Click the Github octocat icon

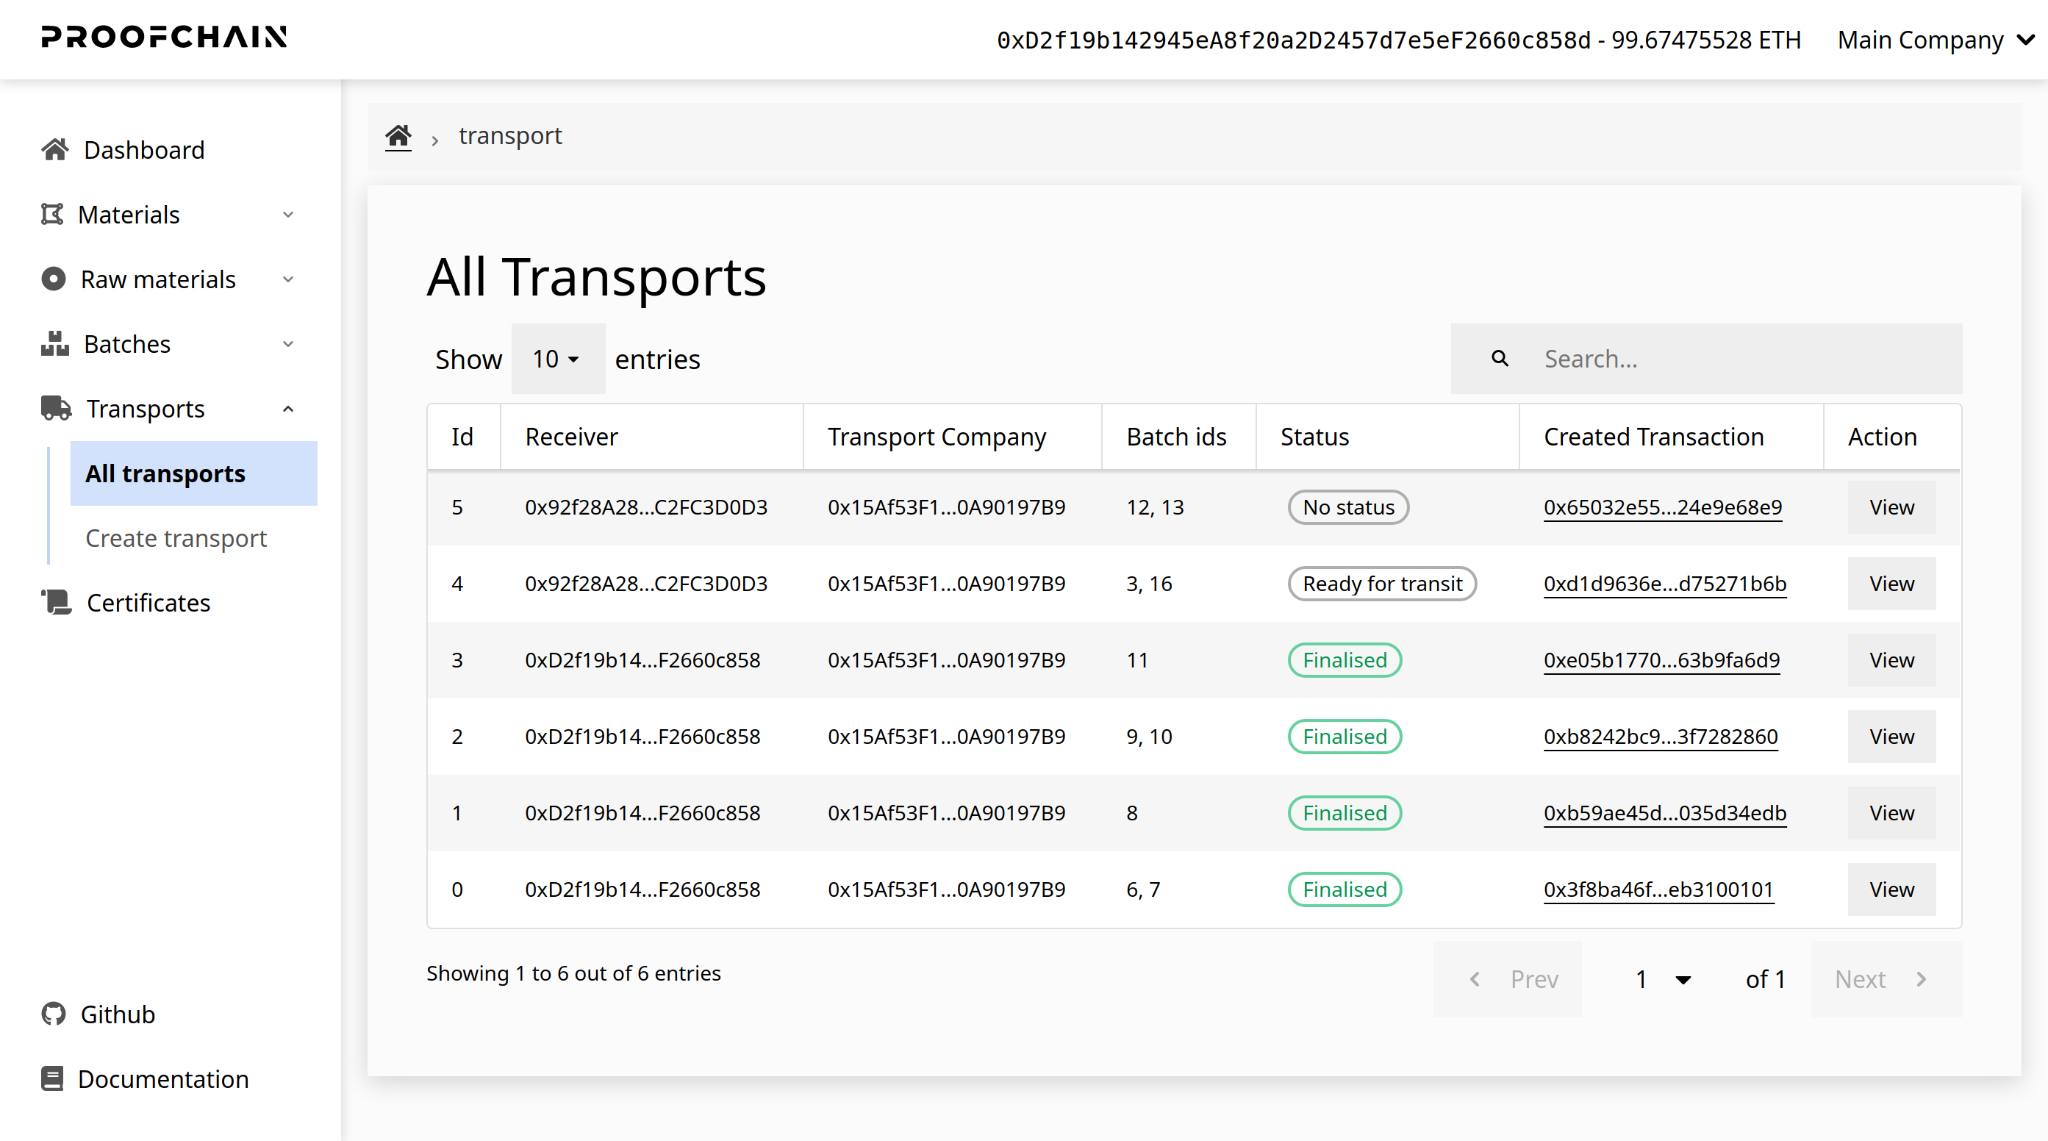[x=53, y=1014]
